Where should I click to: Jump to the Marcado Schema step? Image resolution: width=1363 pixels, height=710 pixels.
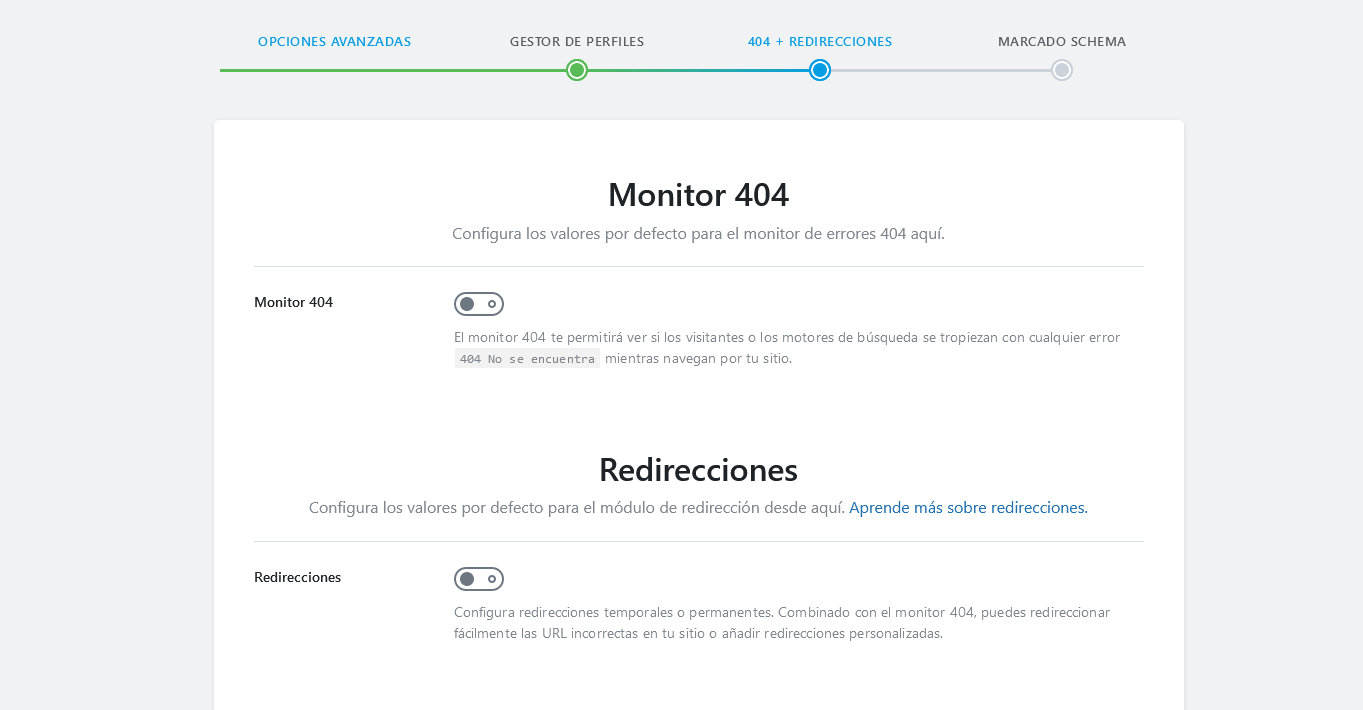(1061, 42)
